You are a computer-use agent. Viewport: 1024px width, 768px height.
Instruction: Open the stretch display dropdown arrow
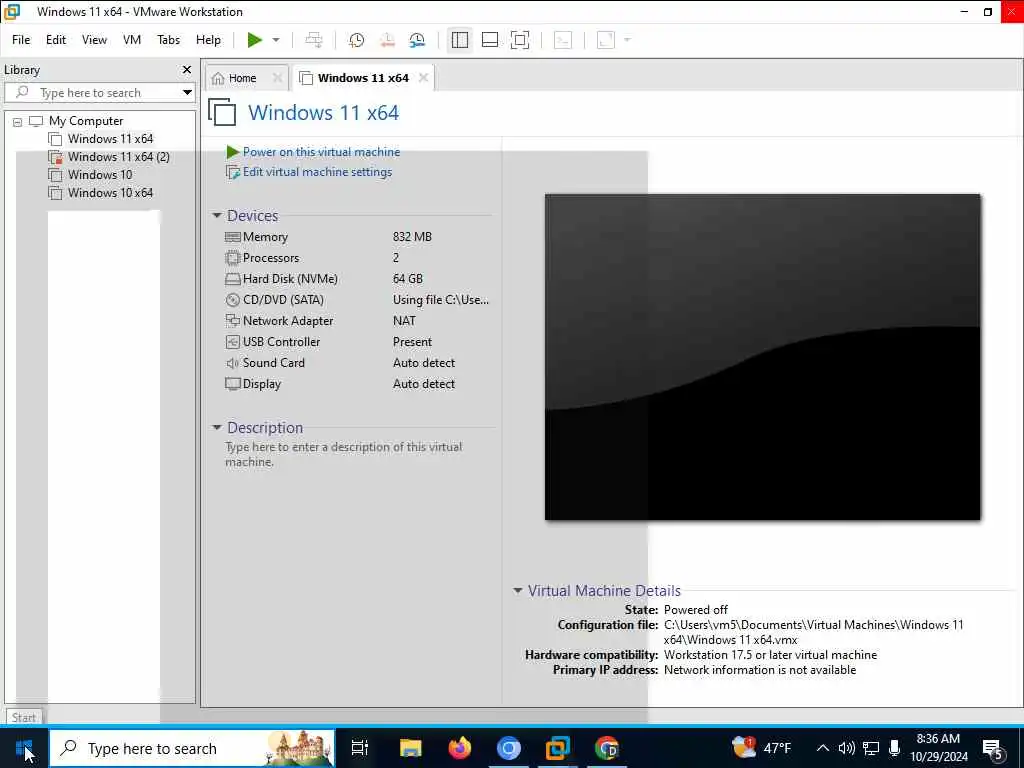(x=628, y=40)
